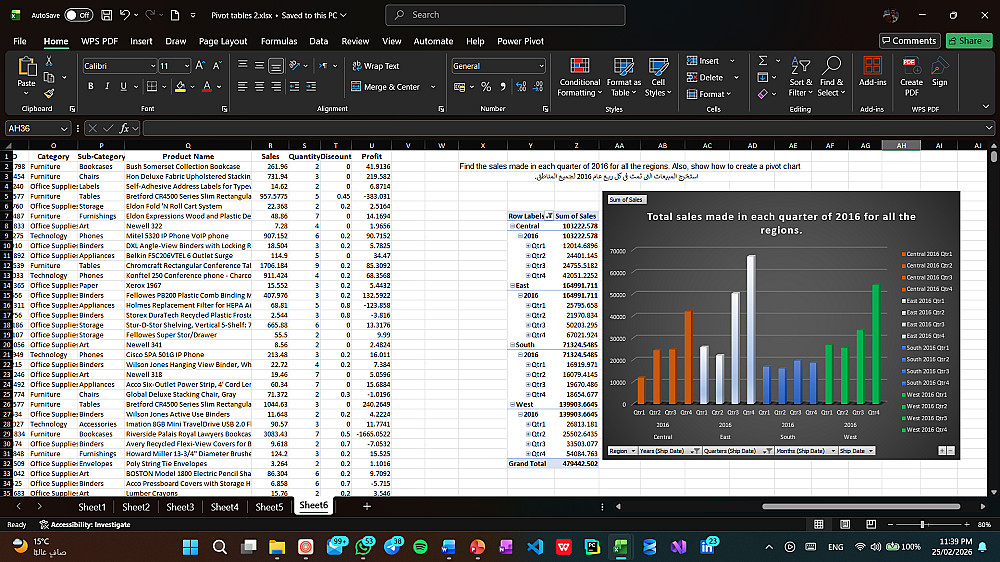Click the Wrap Text button
This screenshot has width=1000, height=562.
point(375,66)
